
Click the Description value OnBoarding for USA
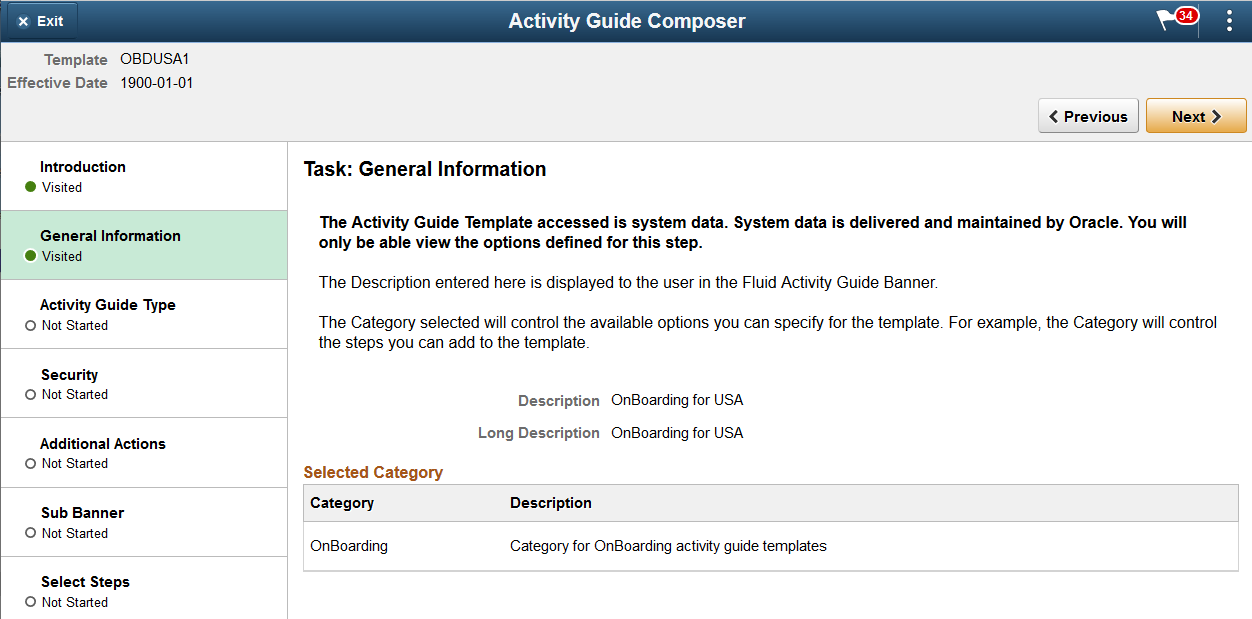[677, 400]
